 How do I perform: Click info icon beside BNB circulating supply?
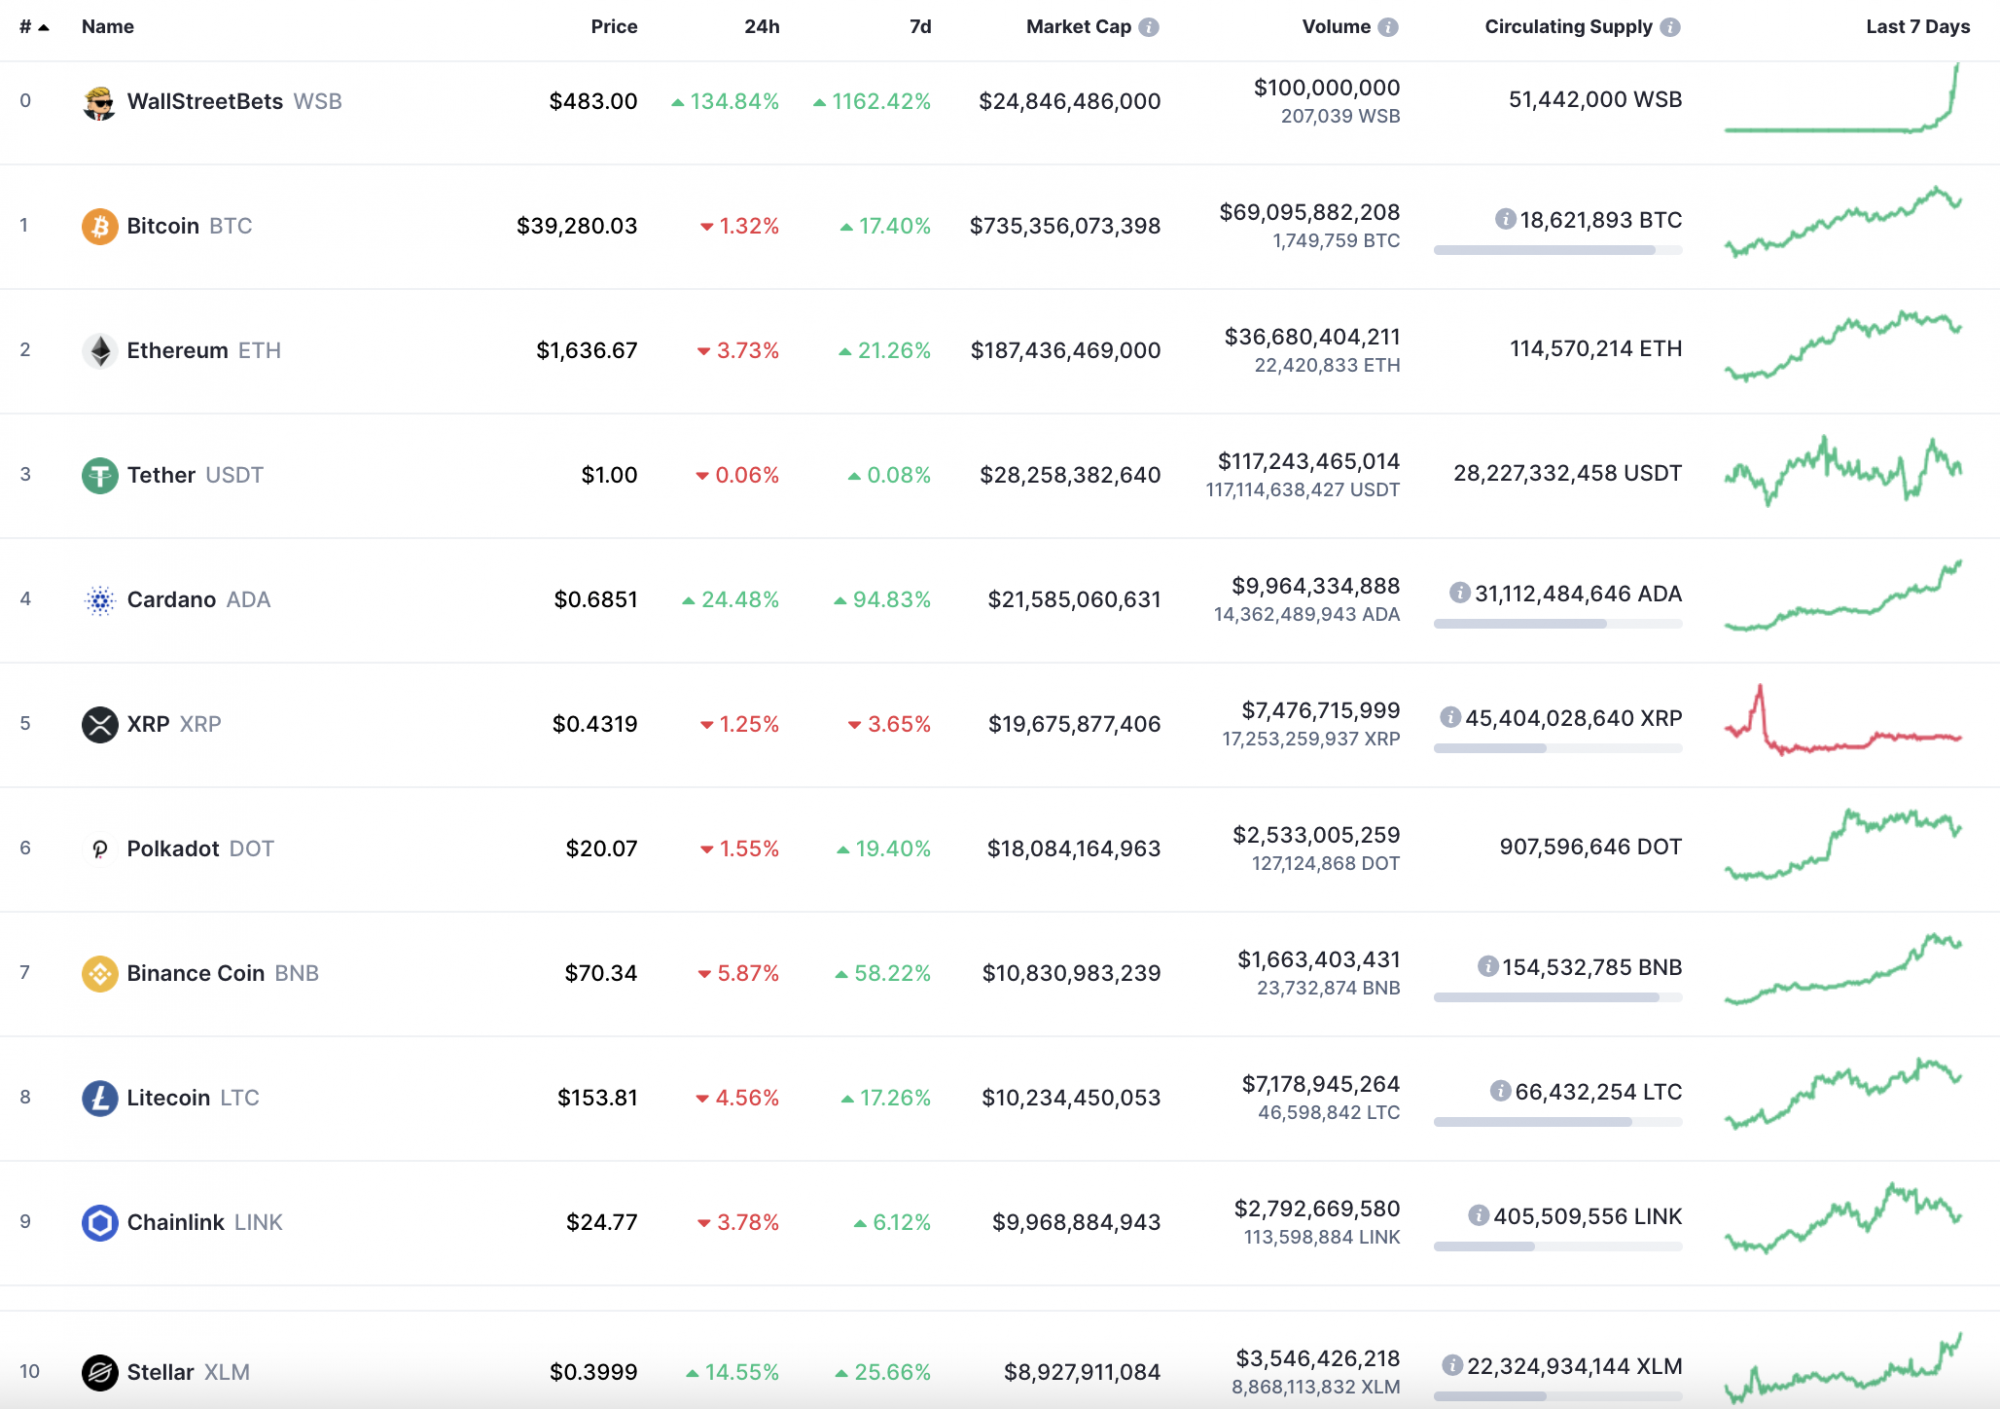click(x=1488, y=966)
